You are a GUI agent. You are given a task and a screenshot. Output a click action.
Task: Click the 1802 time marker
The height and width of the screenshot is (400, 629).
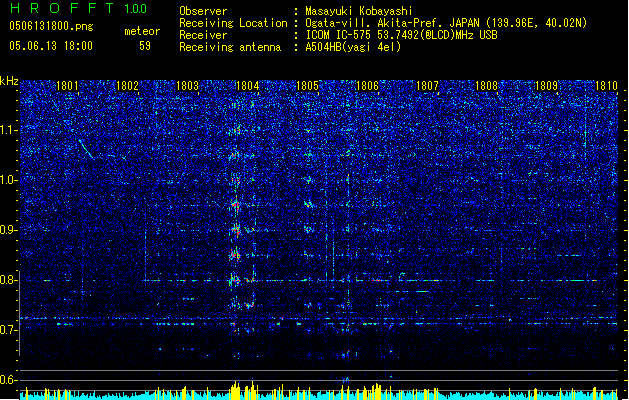pyautogui.click(x=127, y=86)
